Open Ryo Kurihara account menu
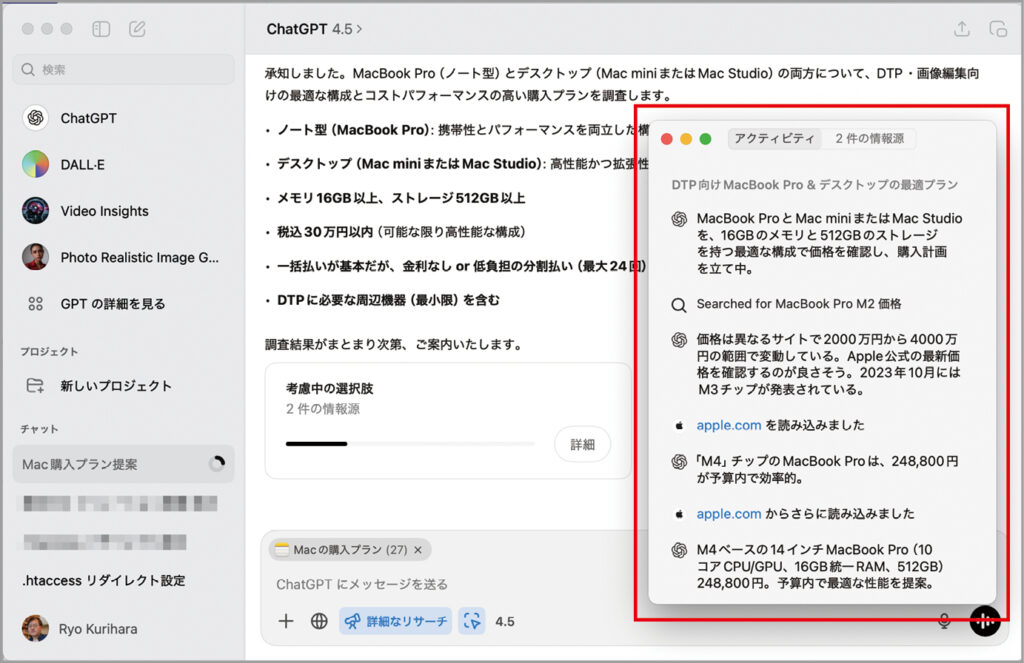The image size is (1024, 663). point(98,628)
